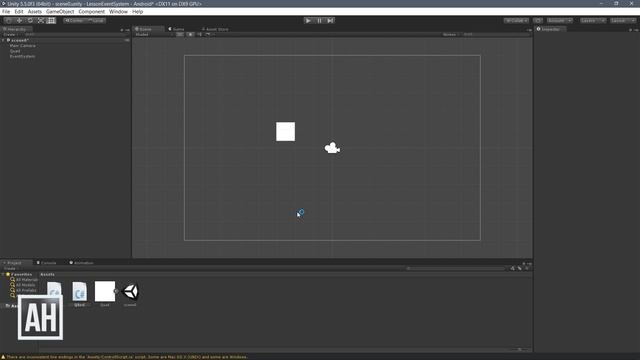The width and height of the screenshot is (640, 360).
Task: Select Quad in Hierarchy
Action: click(x=15, y=51)
